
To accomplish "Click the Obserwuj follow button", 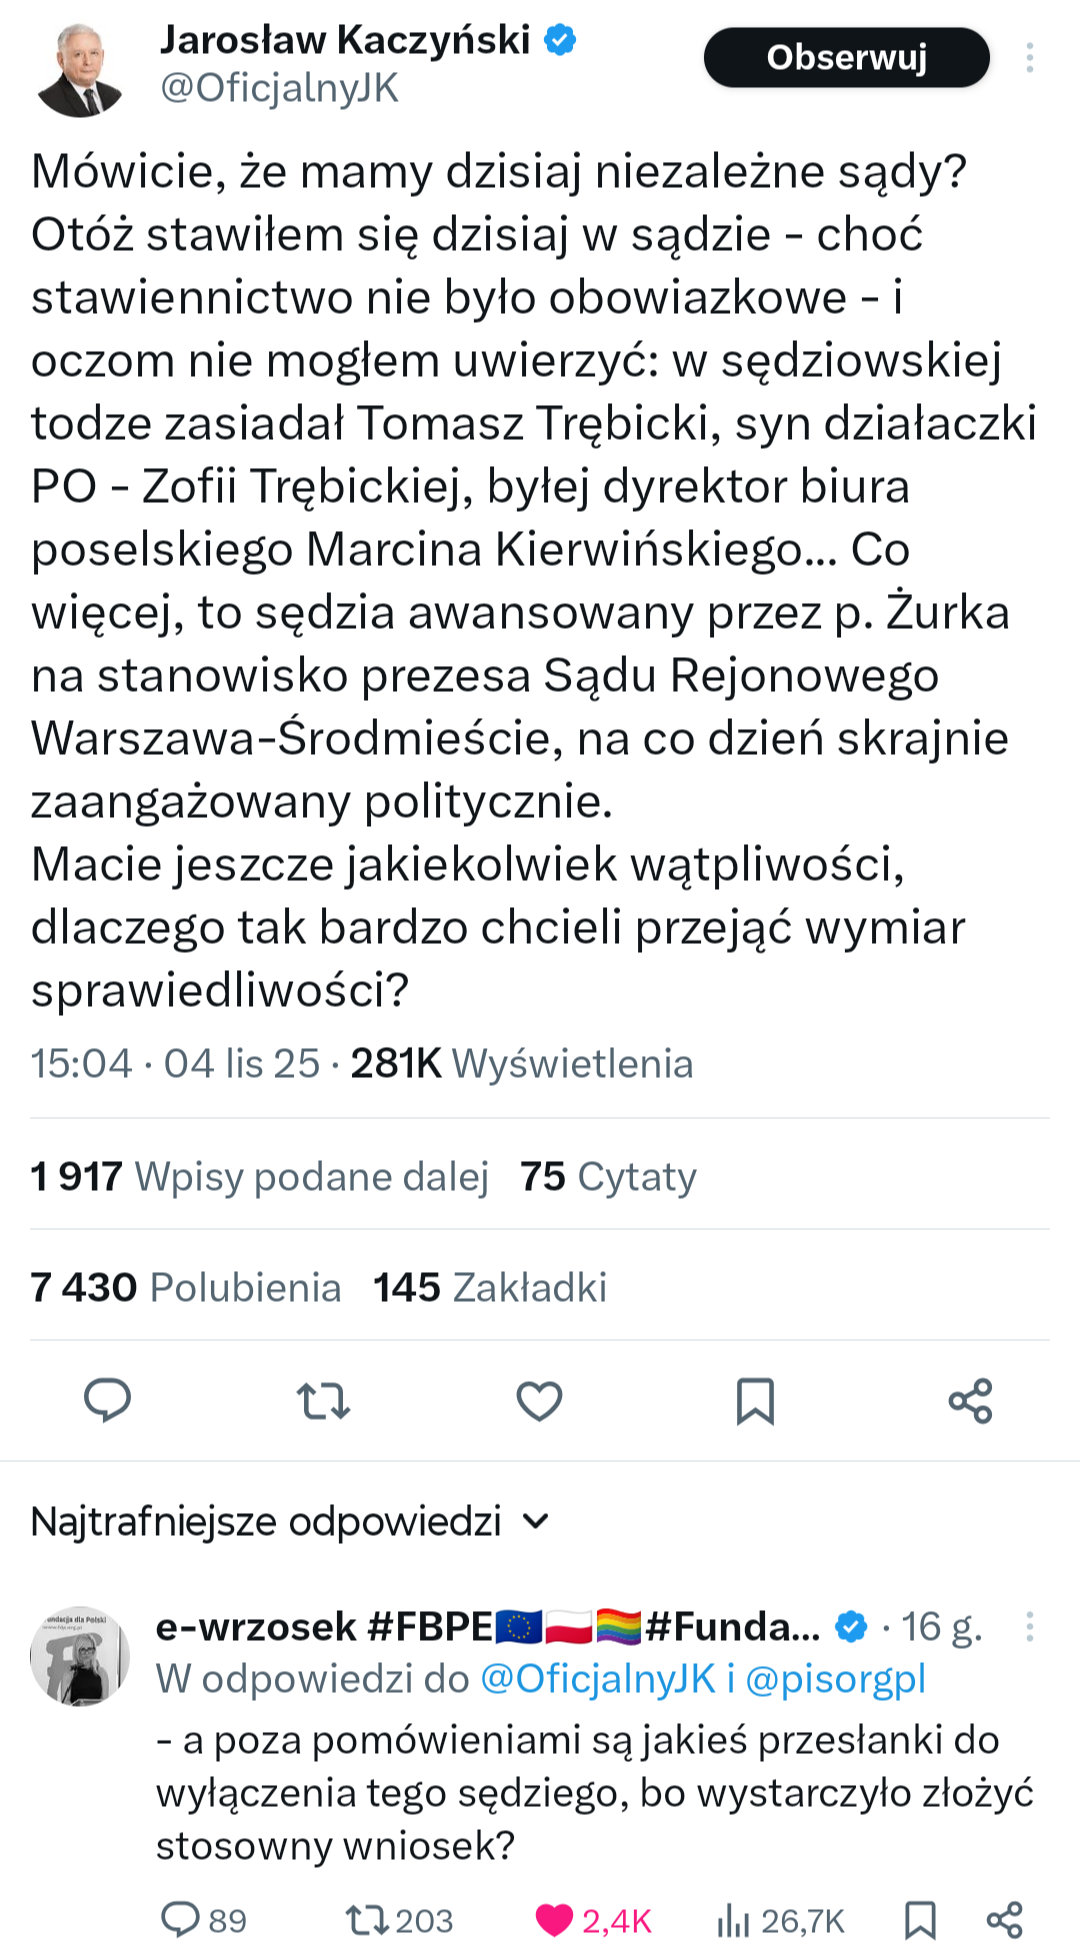I will (x=846, y=58).
